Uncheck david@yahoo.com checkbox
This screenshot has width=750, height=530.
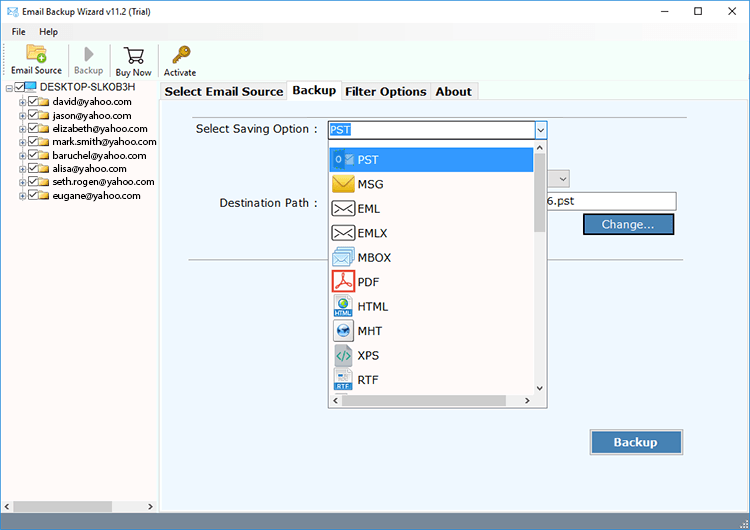(x=33, y=101)
